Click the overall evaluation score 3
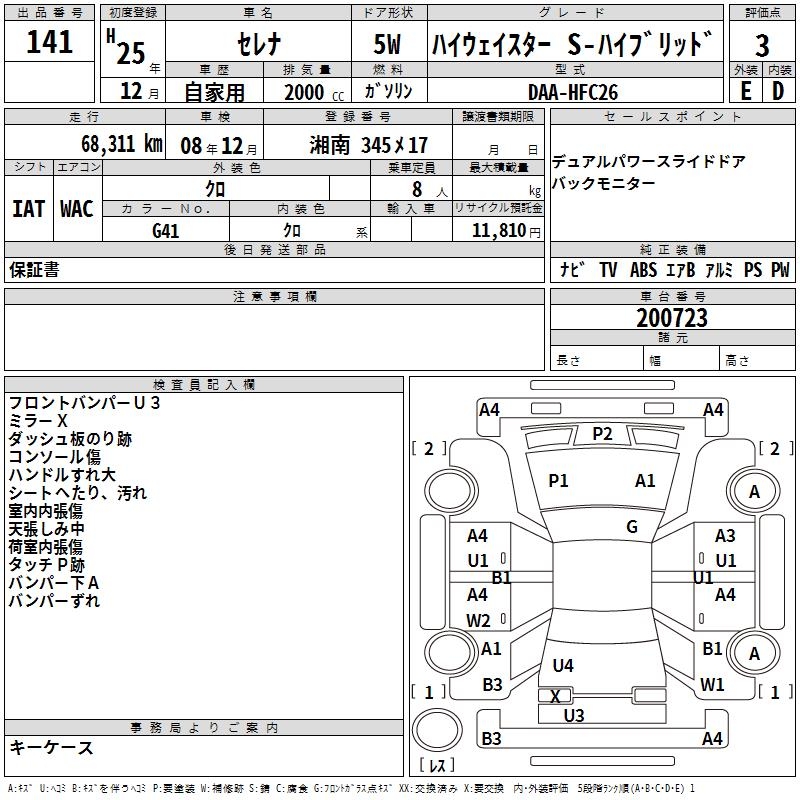The image size is (800, 800). (x=762, y=45)
